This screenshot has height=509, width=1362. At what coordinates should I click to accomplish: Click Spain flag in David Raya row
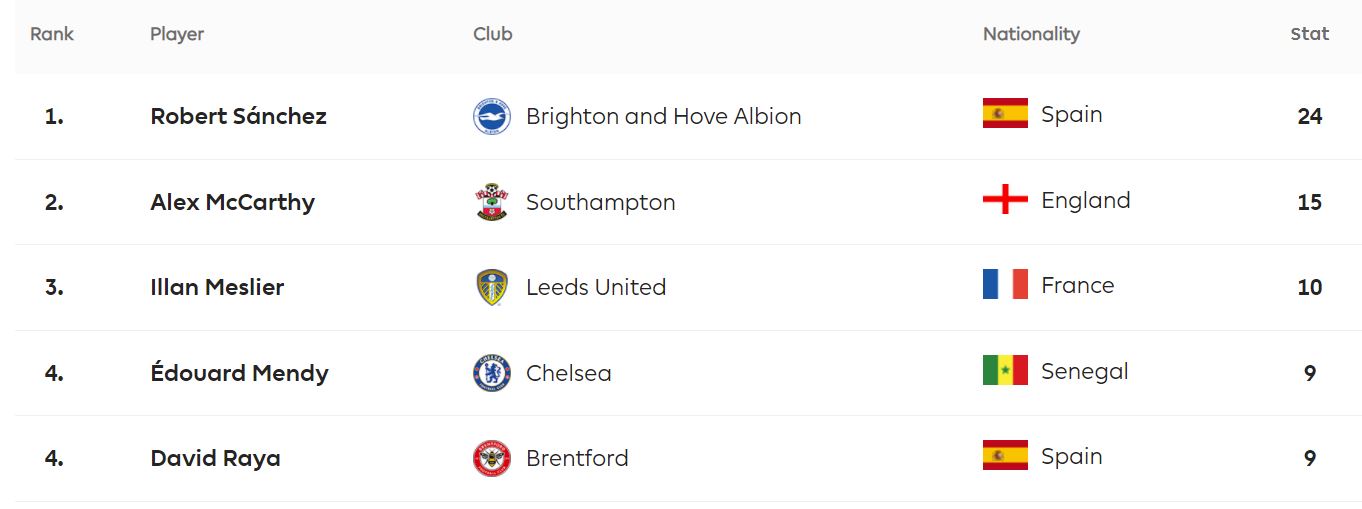coord(1005,456)
